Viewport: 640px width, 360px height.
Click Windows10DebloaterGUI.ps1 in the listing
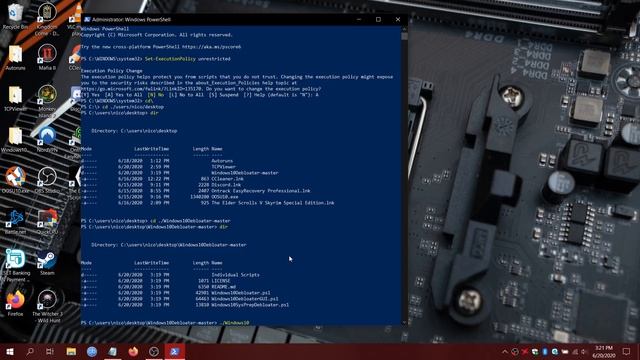[245, 299]
